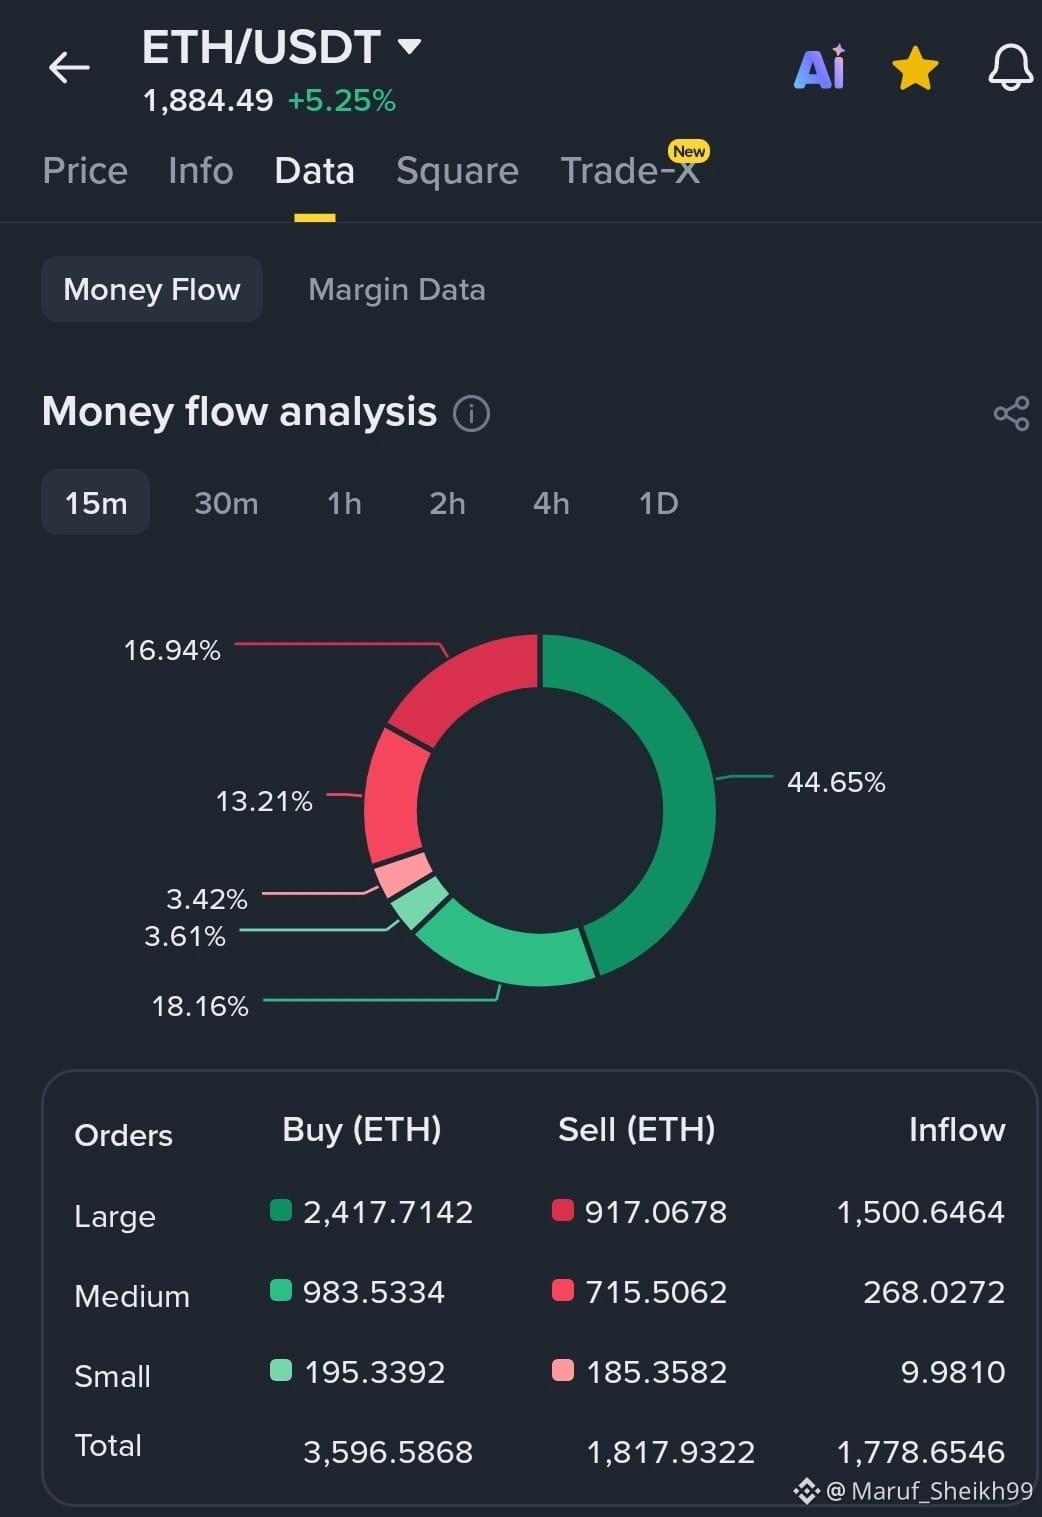The width and height of the screenshot is (1042, 1517).
Task: Click the Money flow analysis heading
Action: point(240,412)
